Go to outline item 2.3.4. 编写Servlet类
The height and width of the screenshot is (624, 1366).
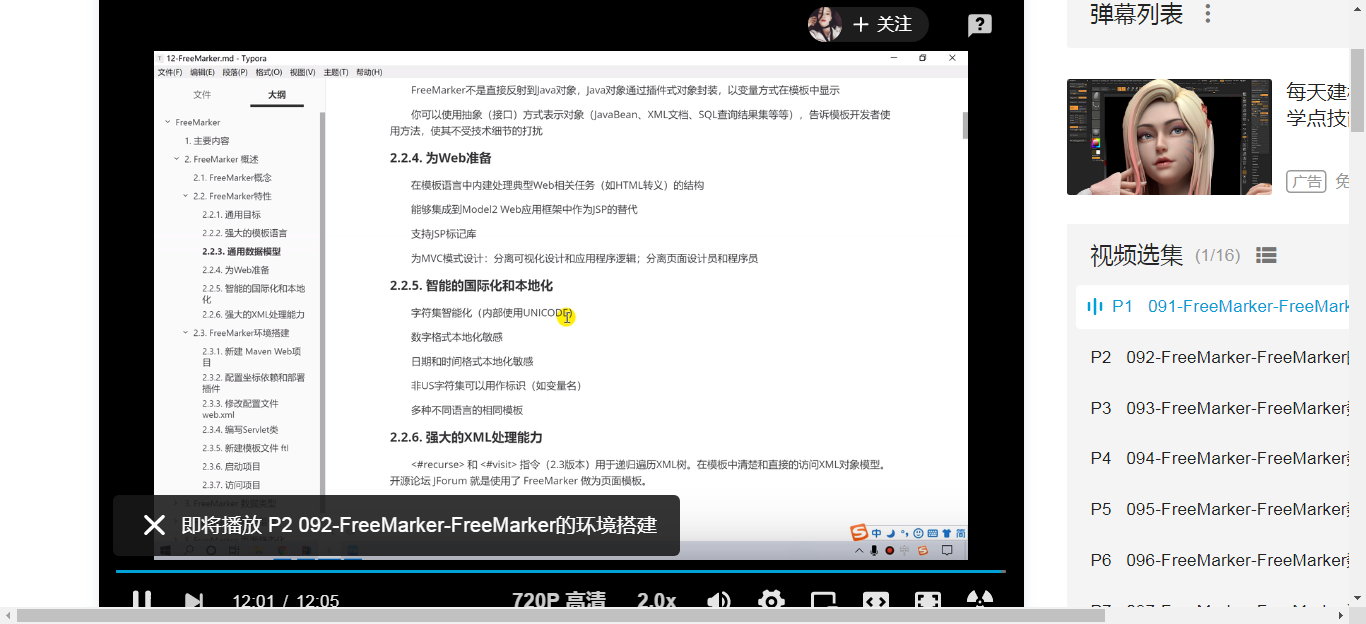click(240, 430)
